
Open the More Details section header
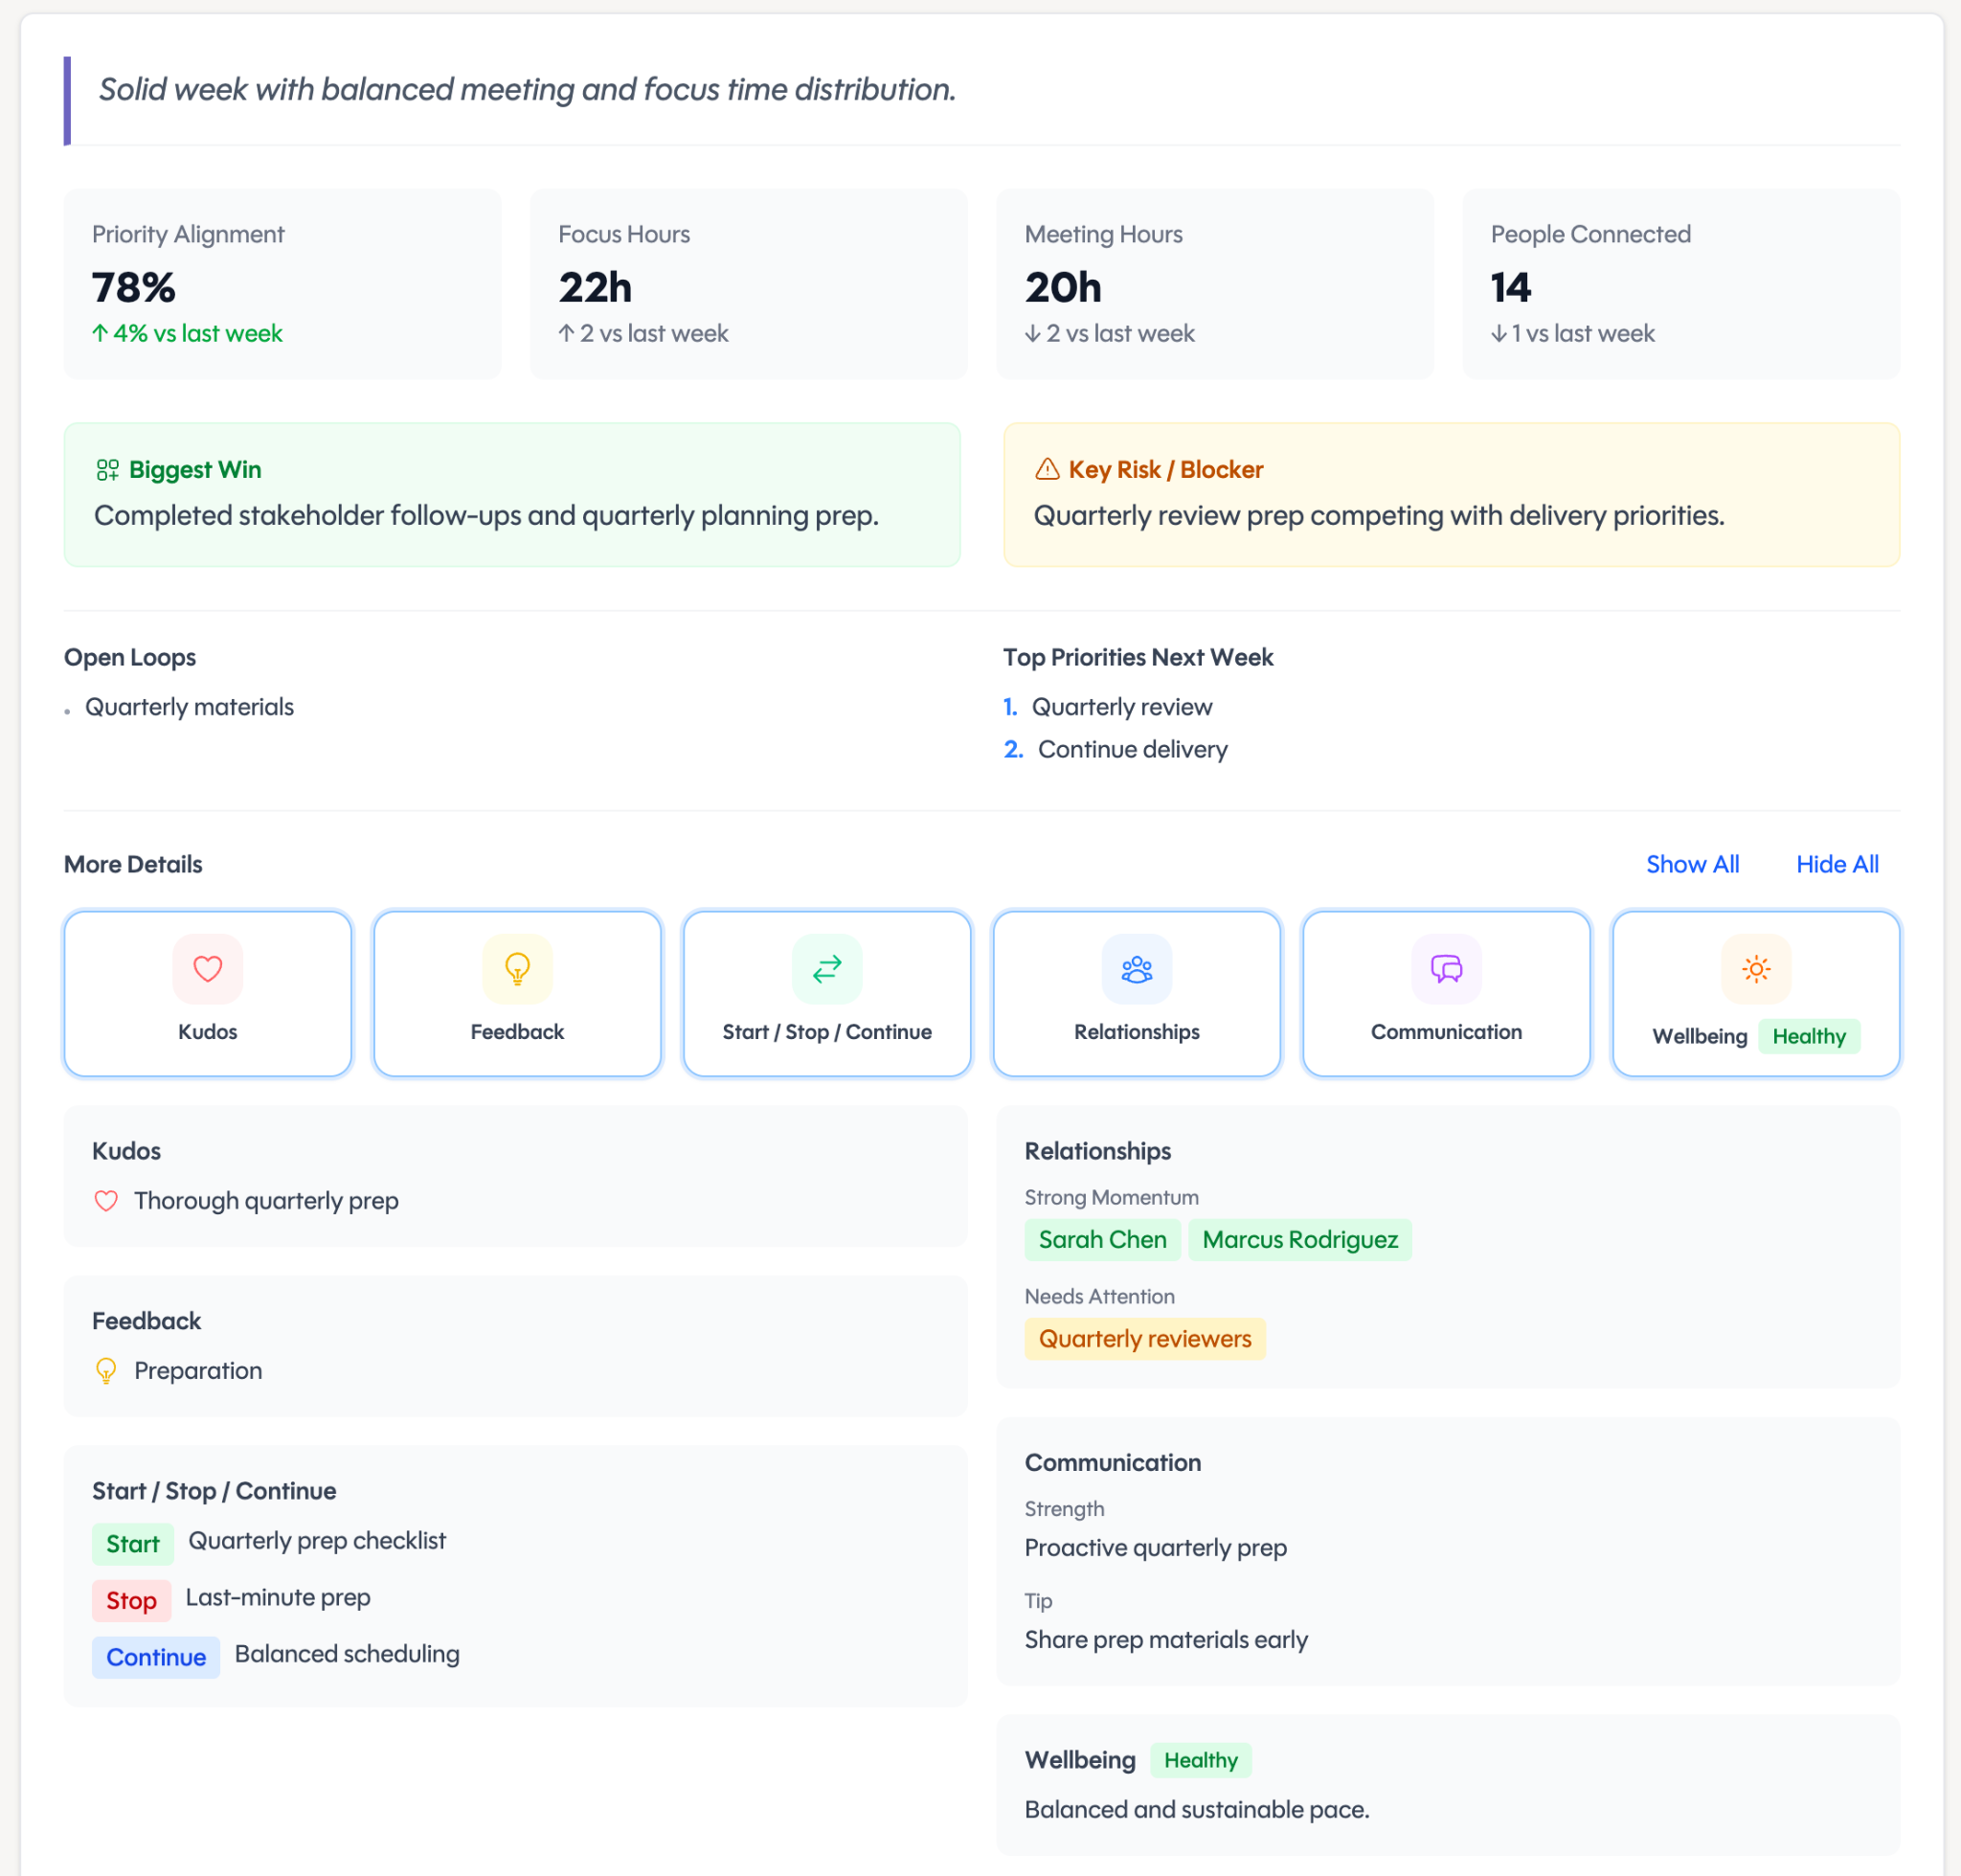(x=132, y=863)
